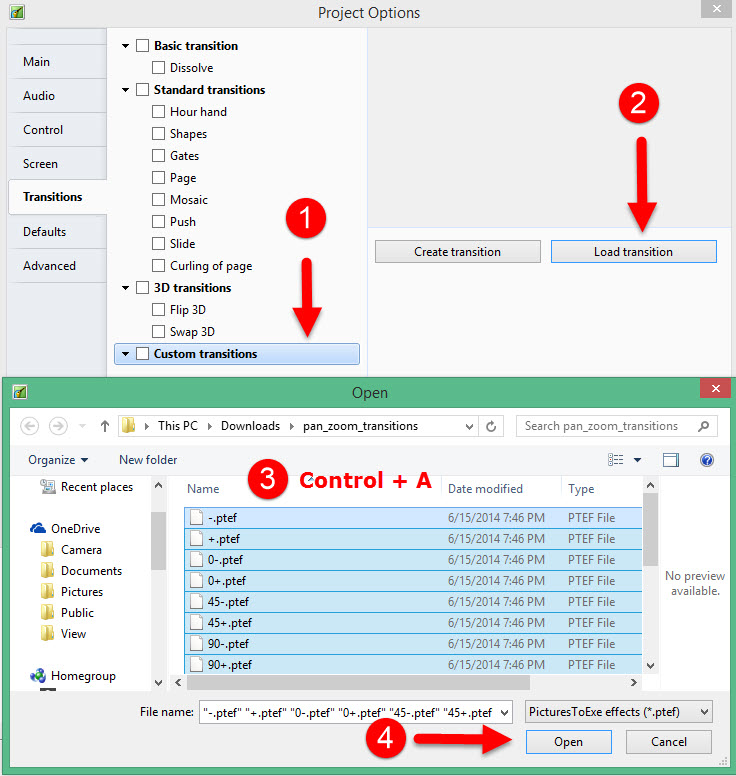The image size is (736, 776).
Task: Toggle the preview pane icon
Action: (671, 460)
